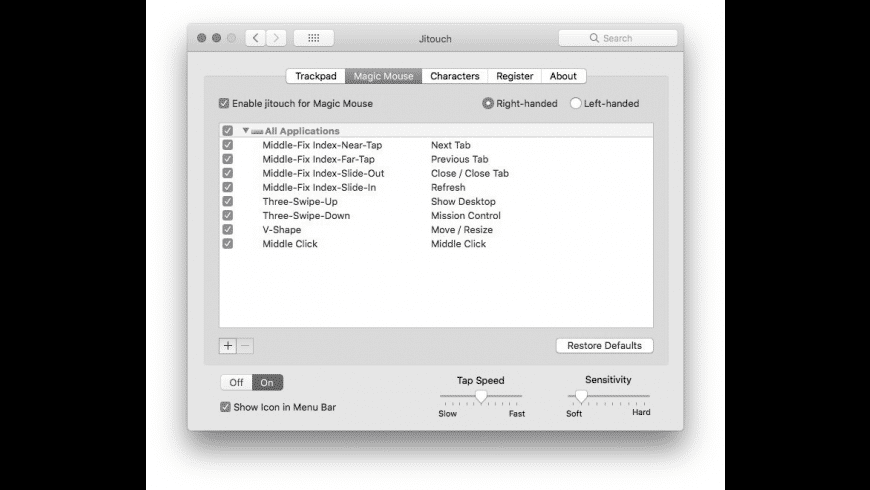Screen dimensions: 870x490
Task: Toggle the All Applications checkbox
Action: pyautogui.click(x=227, y=130)
